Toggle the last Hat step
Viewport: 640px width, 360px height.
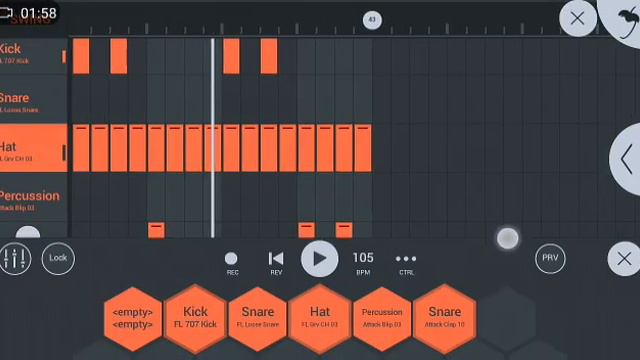[363, 149]
